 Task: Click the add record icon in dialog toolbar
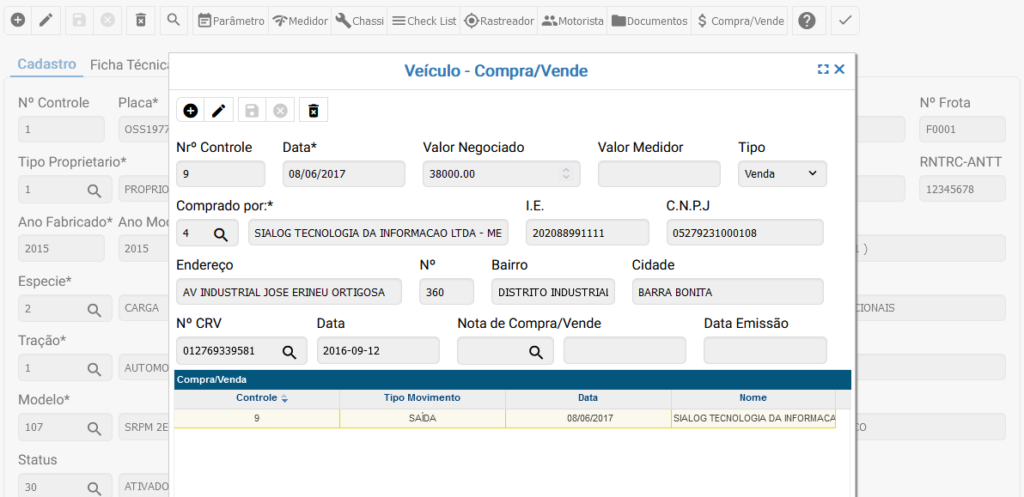(191, 111)
